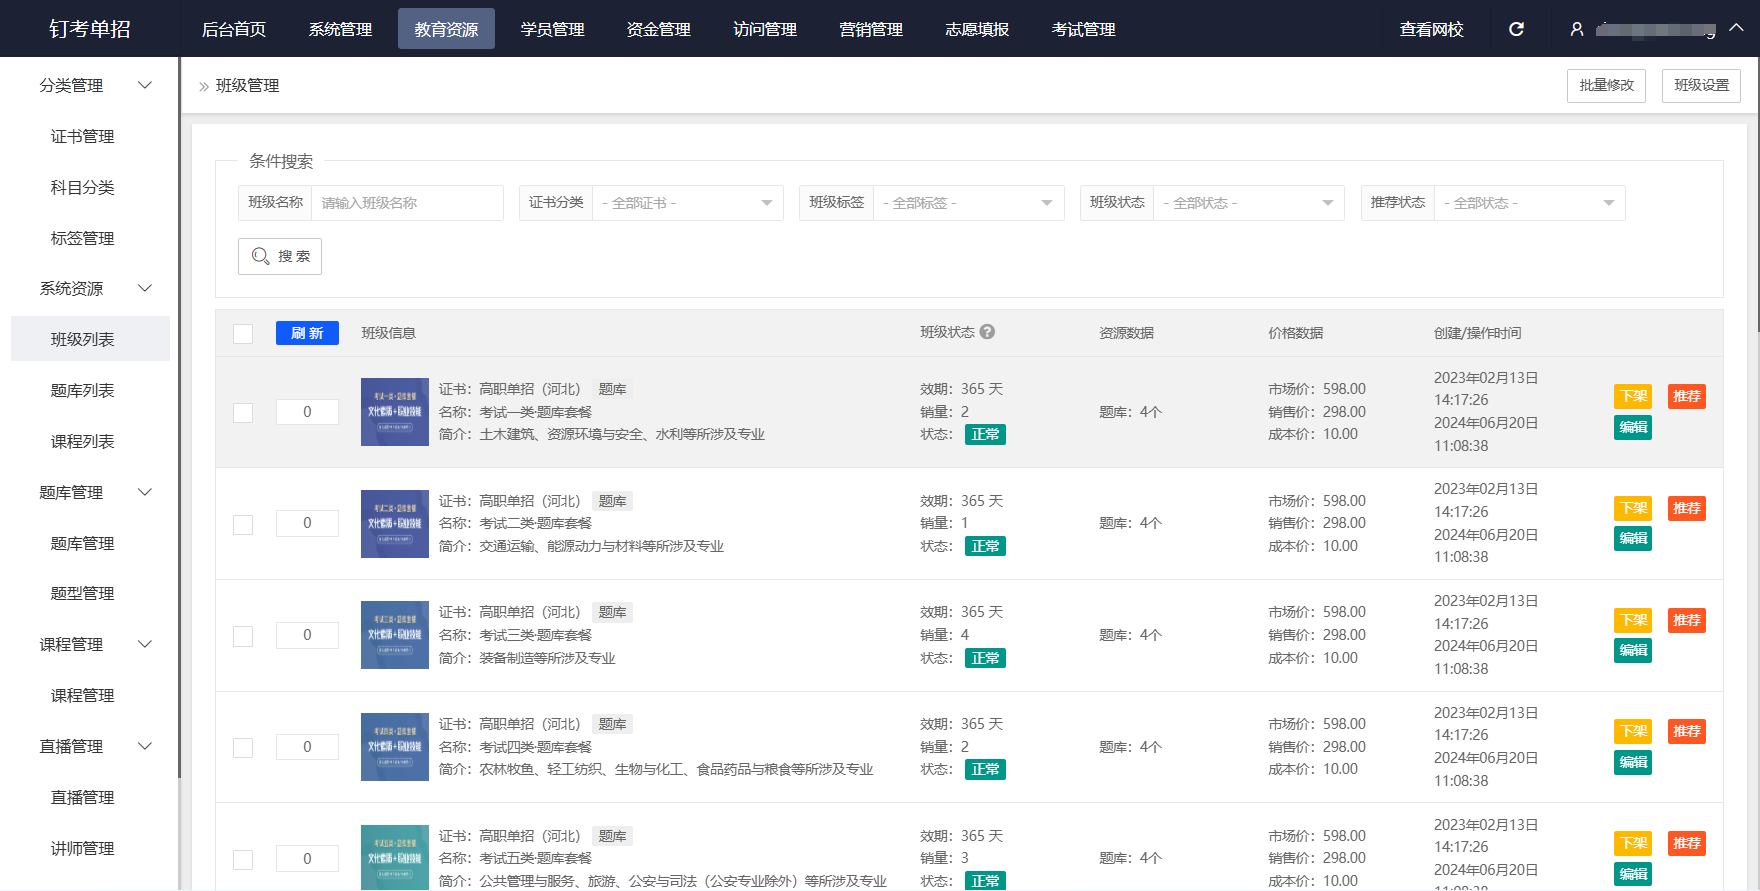Open thumbnail of 考试三类-题库套餐

(x=395, y=635)
